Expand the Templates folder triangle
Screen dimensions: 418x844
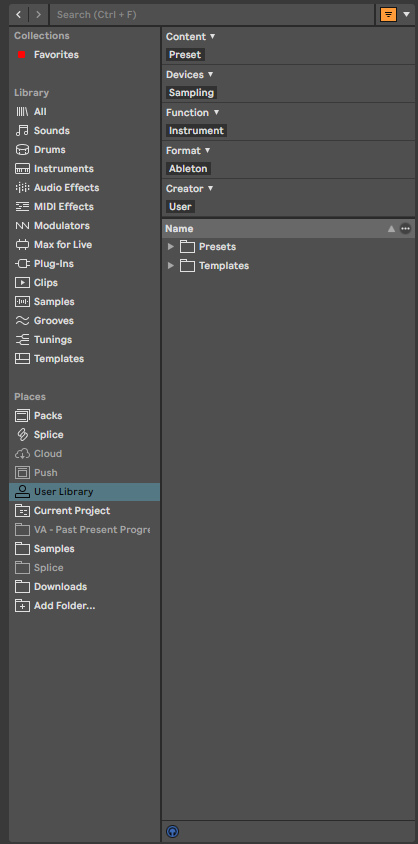pos(171,265)
